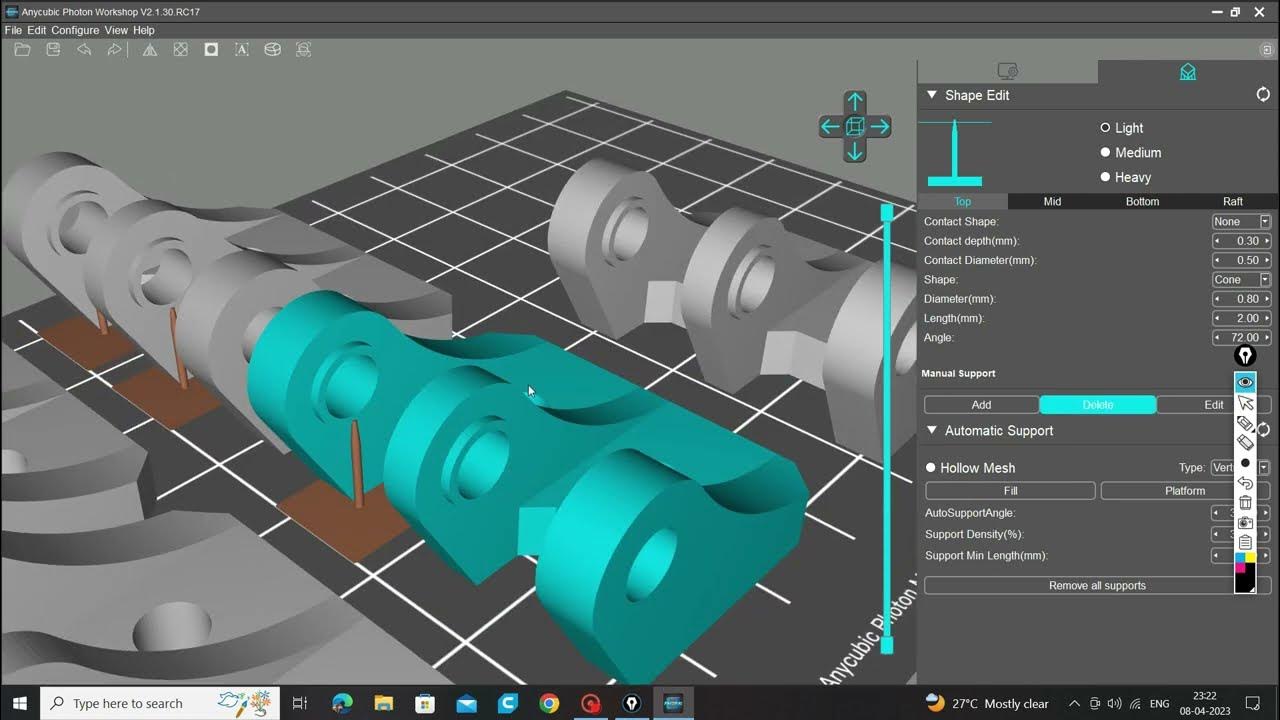1280x720 pixels.
Task: Select the Medium support radio button
Action: [x=1105, y=152]
